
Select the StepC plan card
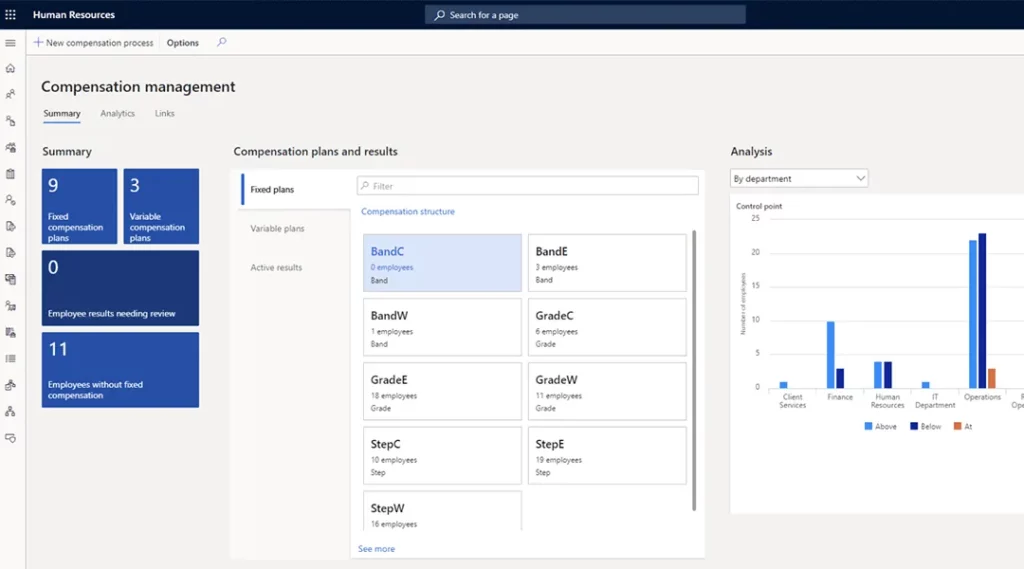[x=442, y=455]
